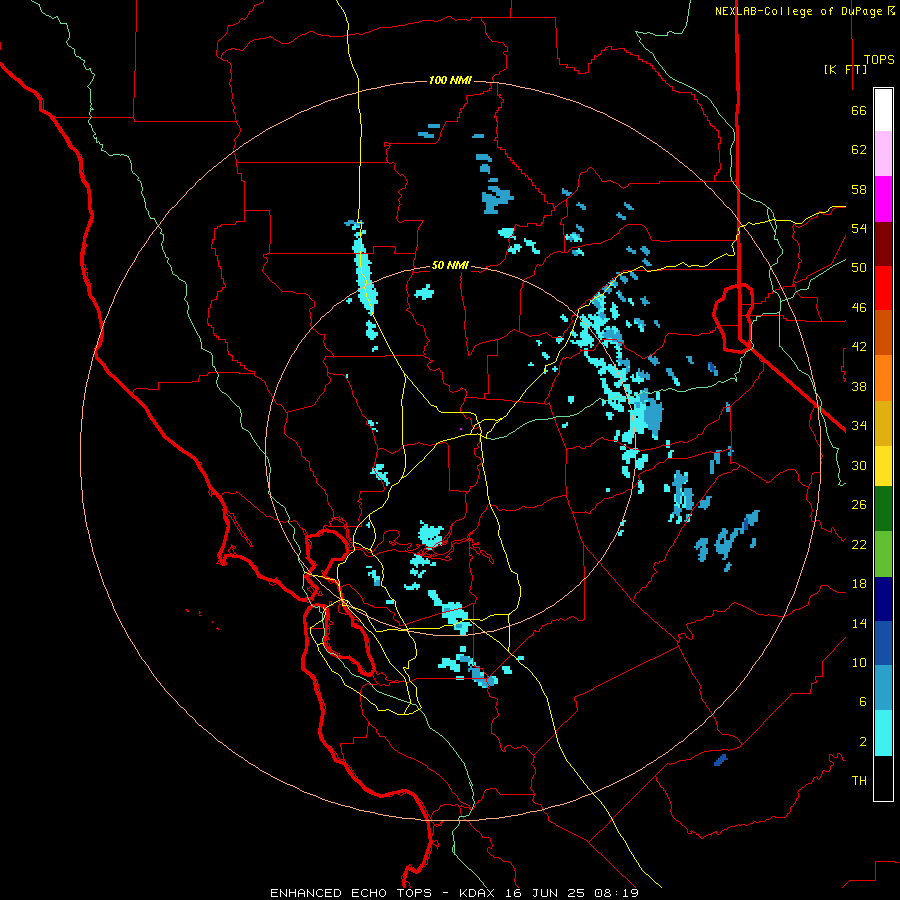Screen dimensions: 900x900
Task: Click the legend value 62
Action: tap(859, 150)
